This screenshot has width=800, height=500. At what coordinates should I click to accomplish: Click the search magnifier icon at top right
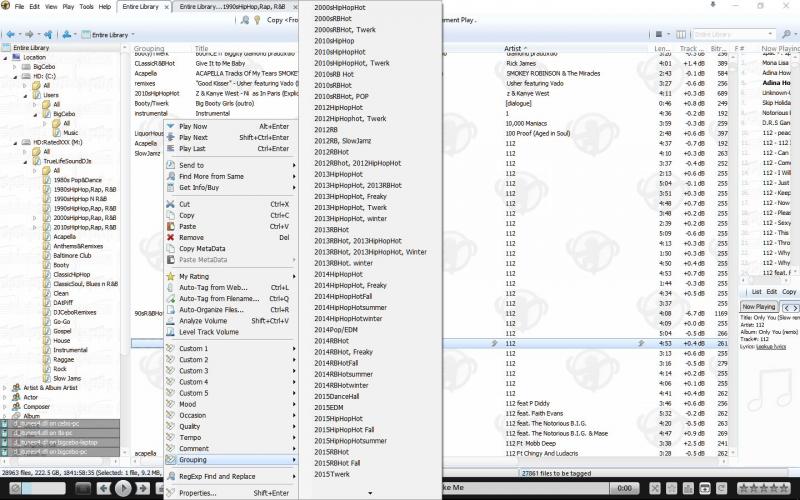[x=786, y=34]
